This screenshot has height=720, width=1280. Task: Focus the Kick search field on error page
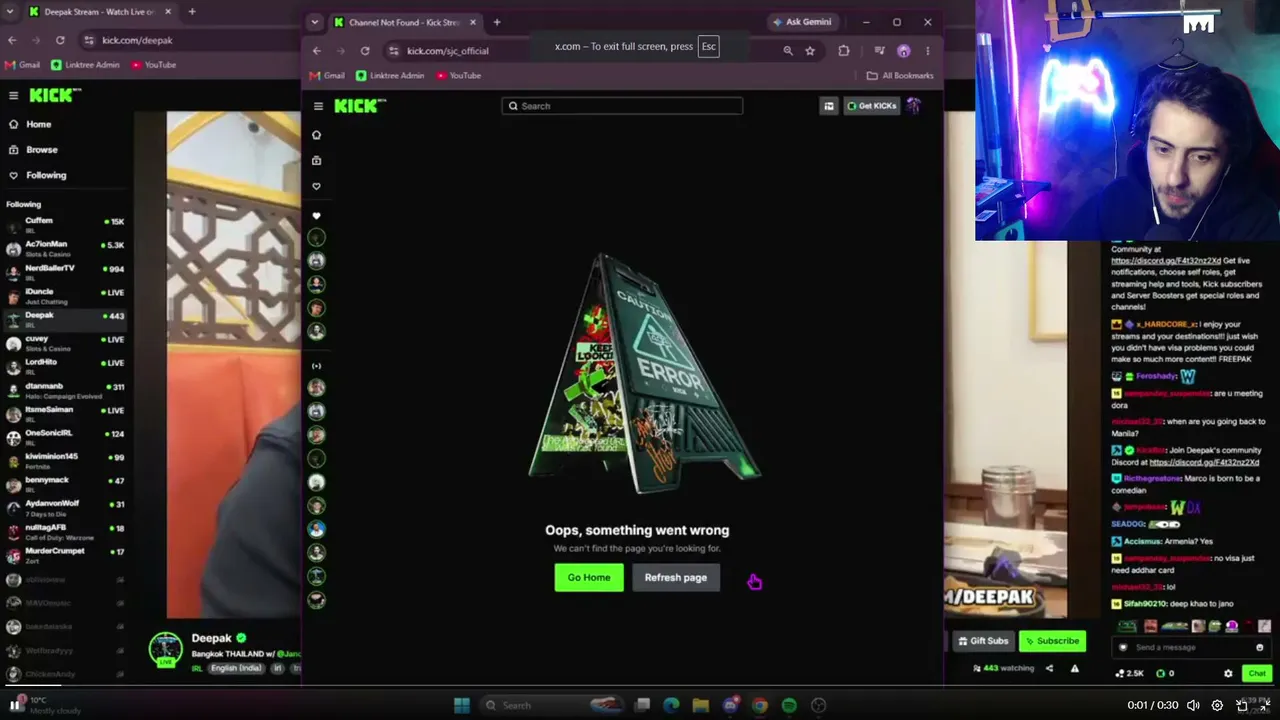tap(622, 106)
